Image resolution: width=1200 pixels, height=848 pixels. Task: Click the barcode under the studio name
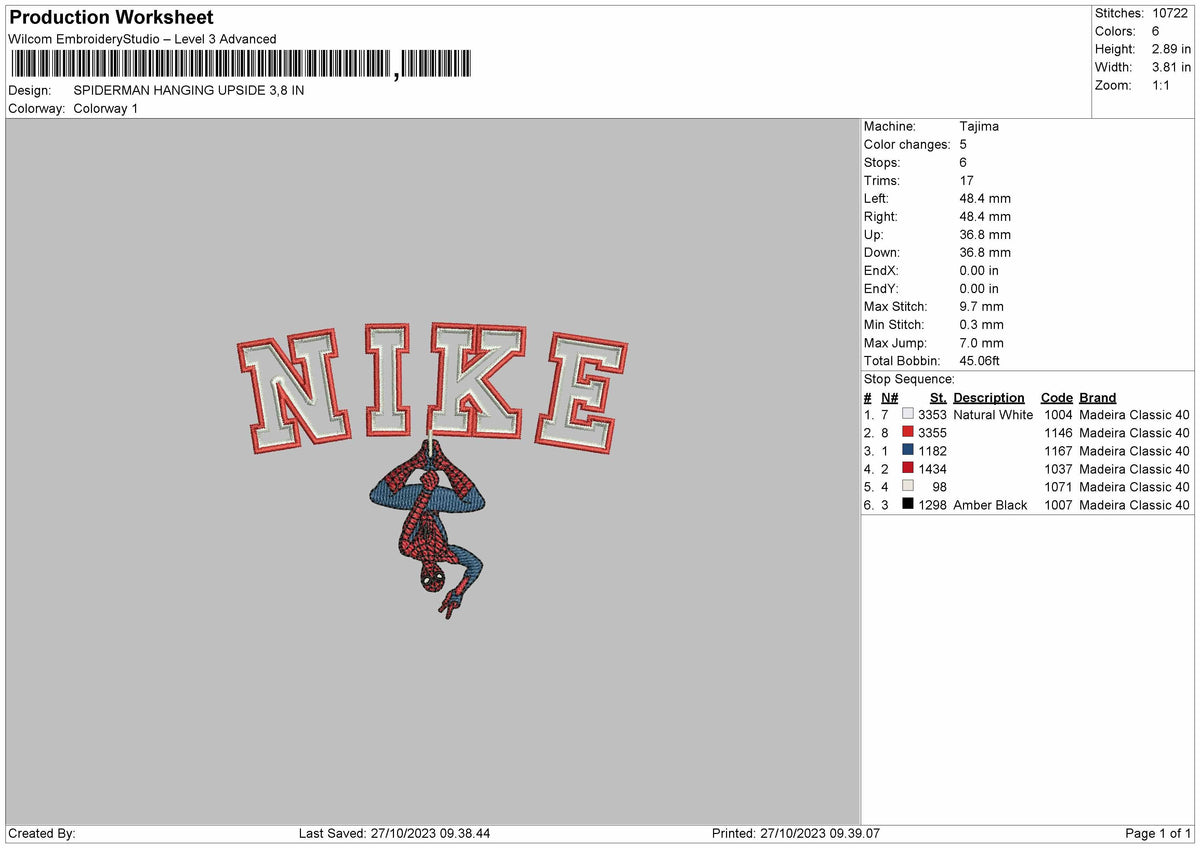click(240, 64)
